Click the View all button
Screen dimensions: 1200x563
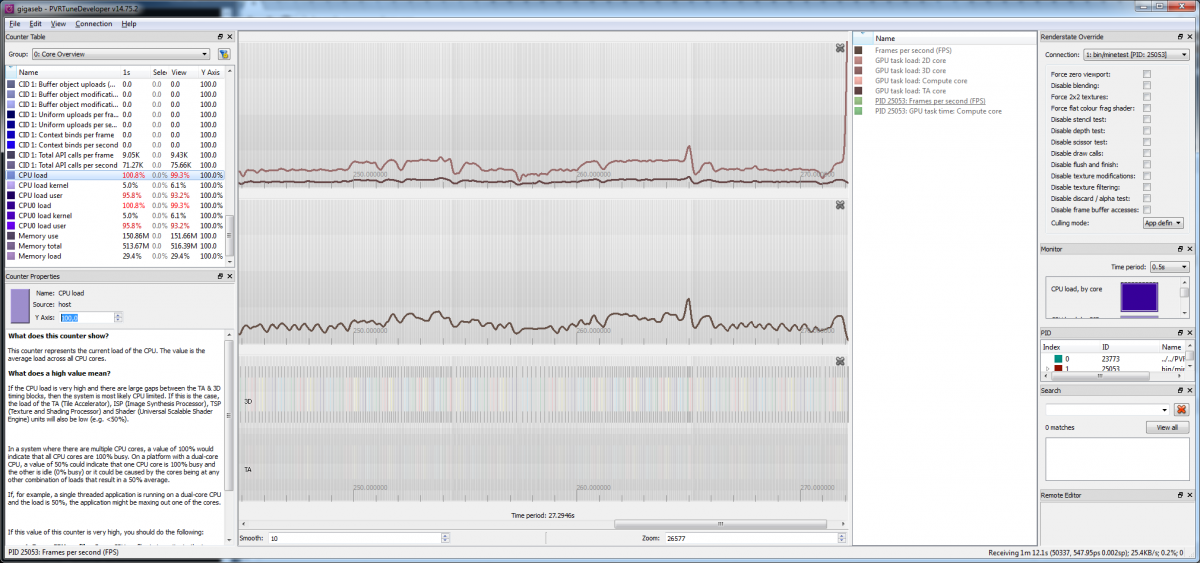[x=1167, y=427]
